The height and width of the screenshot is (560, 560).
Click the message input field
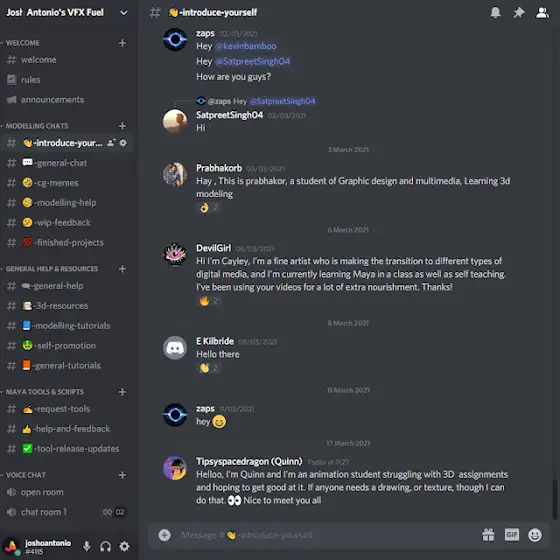(x=327, y=535)
